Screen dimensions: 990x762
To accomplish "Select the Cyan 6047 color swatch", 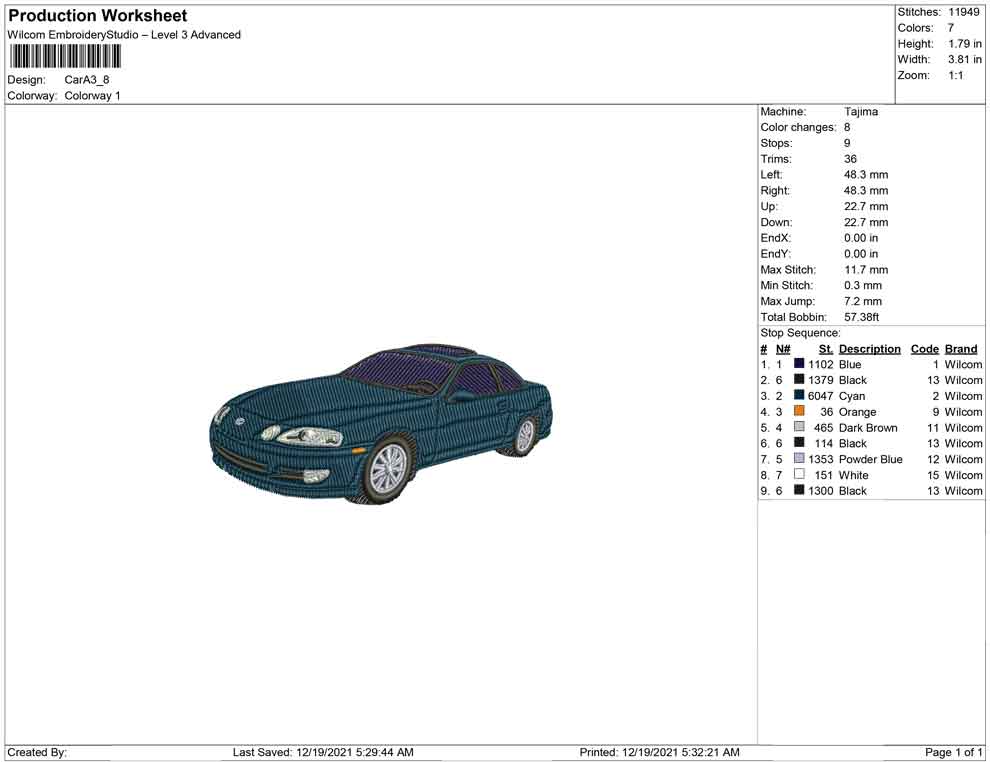I will (798, 396).
